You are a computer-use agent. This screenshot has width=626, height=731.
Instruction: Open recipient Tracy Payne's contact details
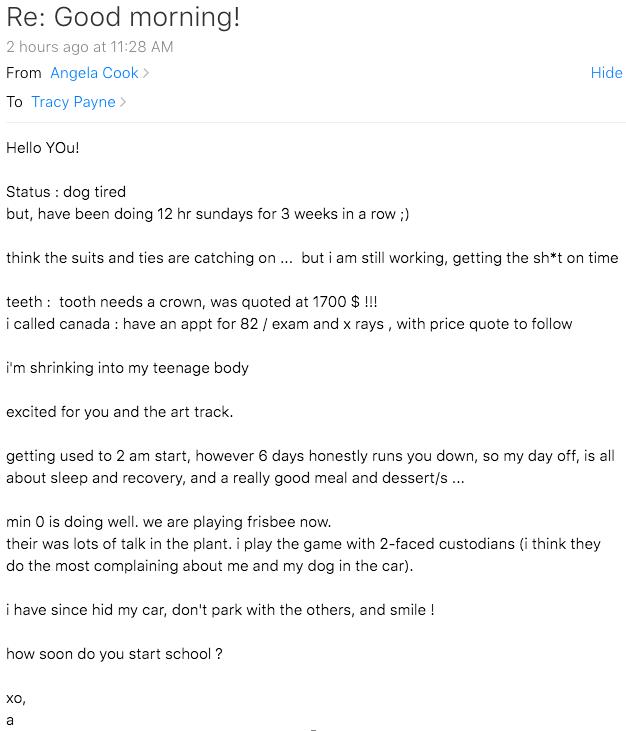click(73, 102)
